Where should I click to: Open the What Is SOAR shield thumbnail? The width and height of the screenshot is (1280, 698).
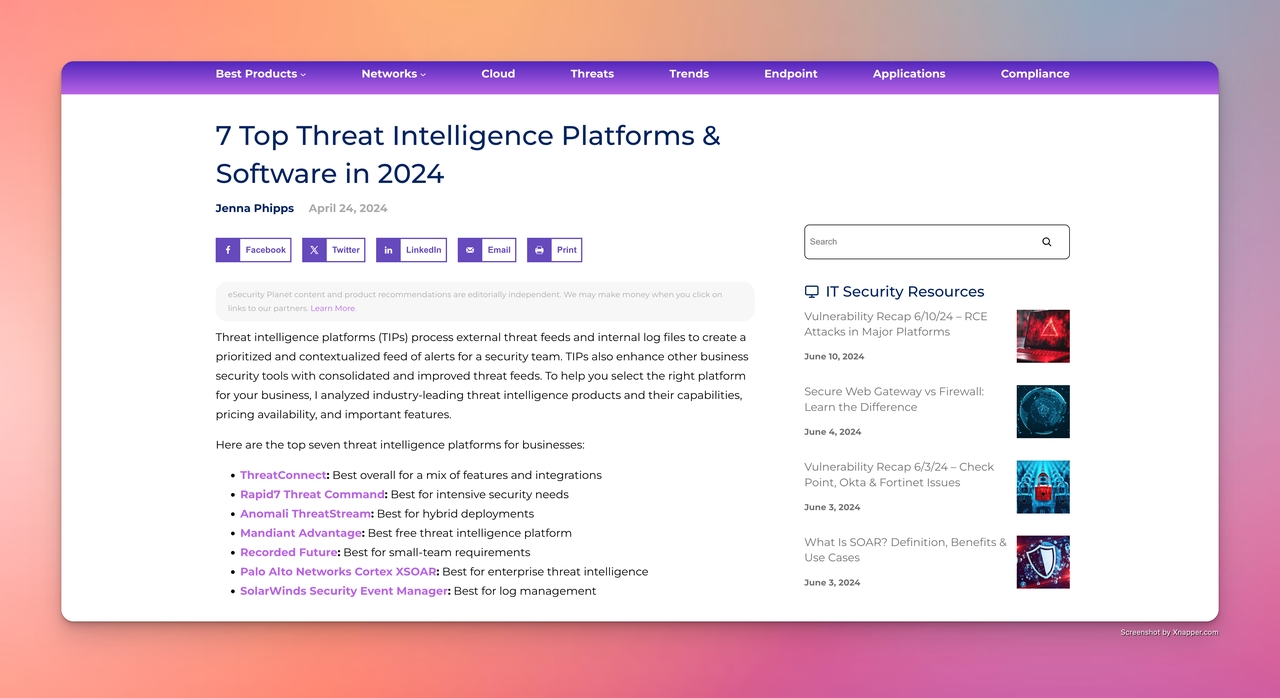(x=1042, y=562)
